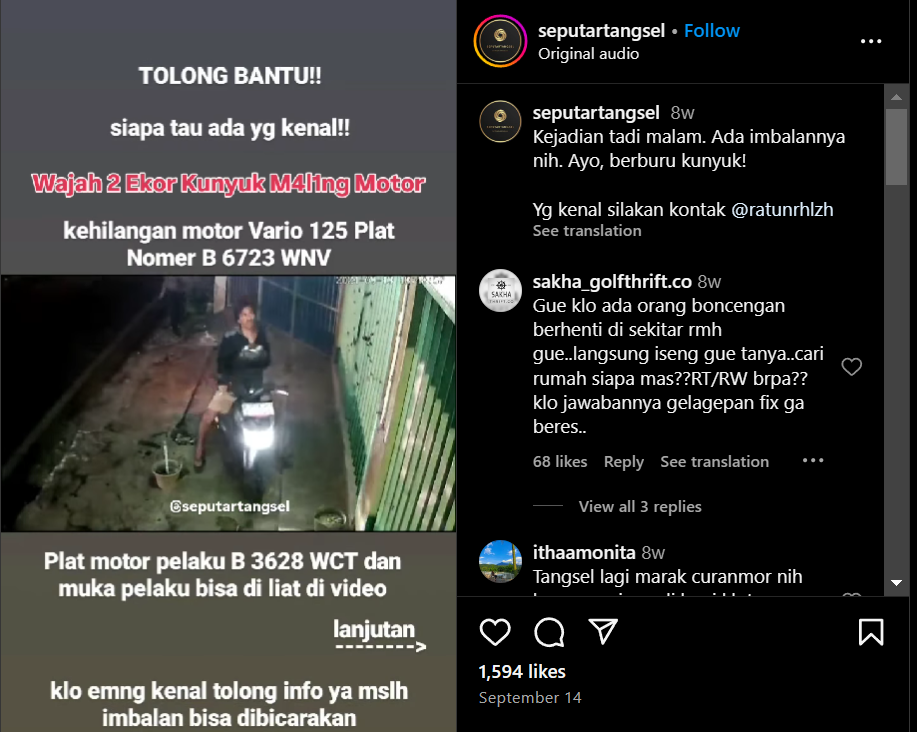Open the options dots on the sakha_golfthrift.co comment
The width and height of the screenshot is (917, 732).
tap(813, 461)
